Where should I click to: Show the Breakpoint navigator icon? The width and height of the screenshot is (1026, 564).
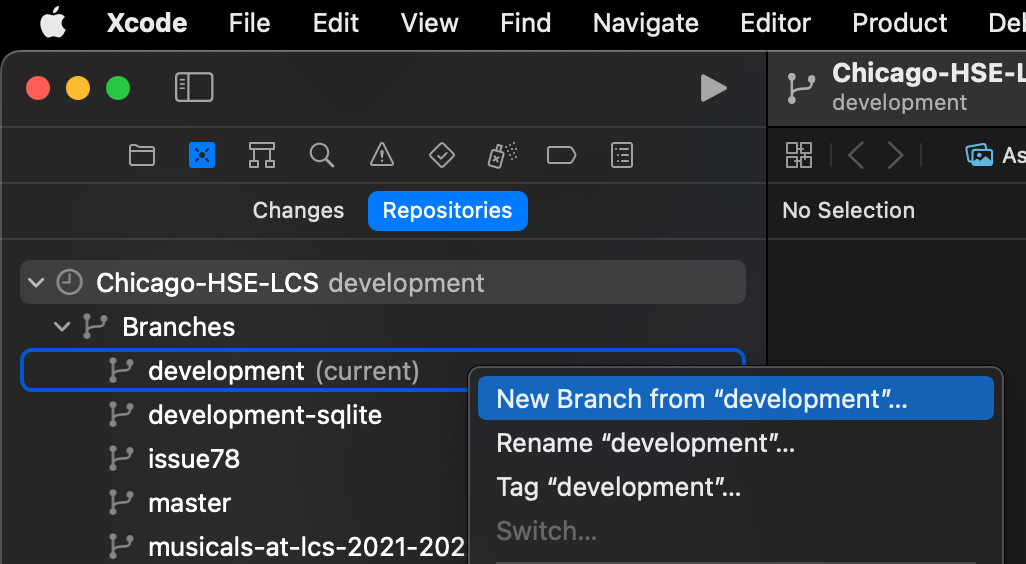click(561, 155)
